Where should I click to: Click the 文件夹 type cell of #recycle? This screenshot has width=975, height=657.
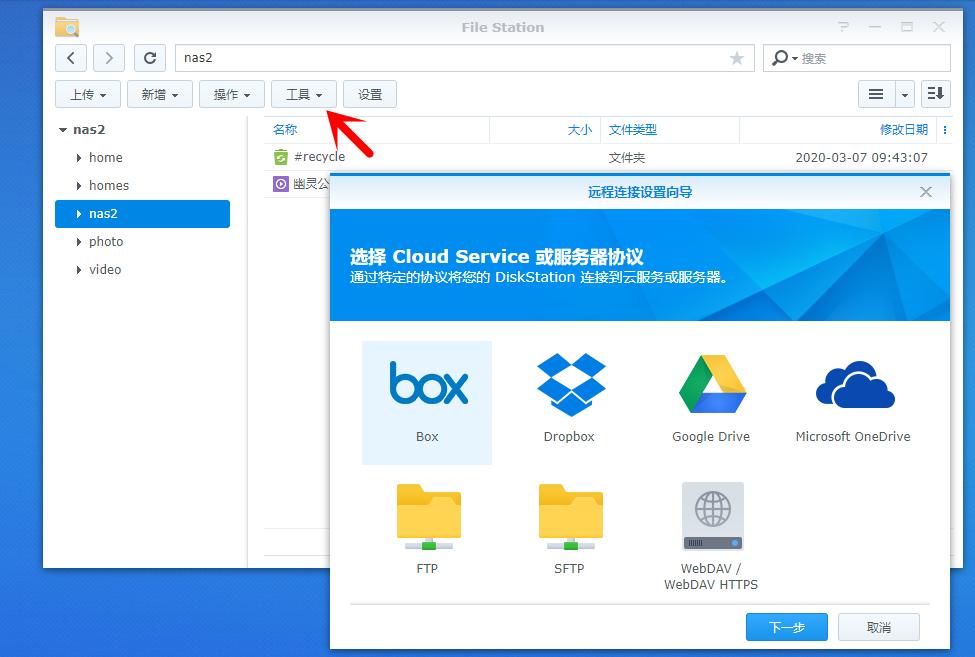click(626, 158)
